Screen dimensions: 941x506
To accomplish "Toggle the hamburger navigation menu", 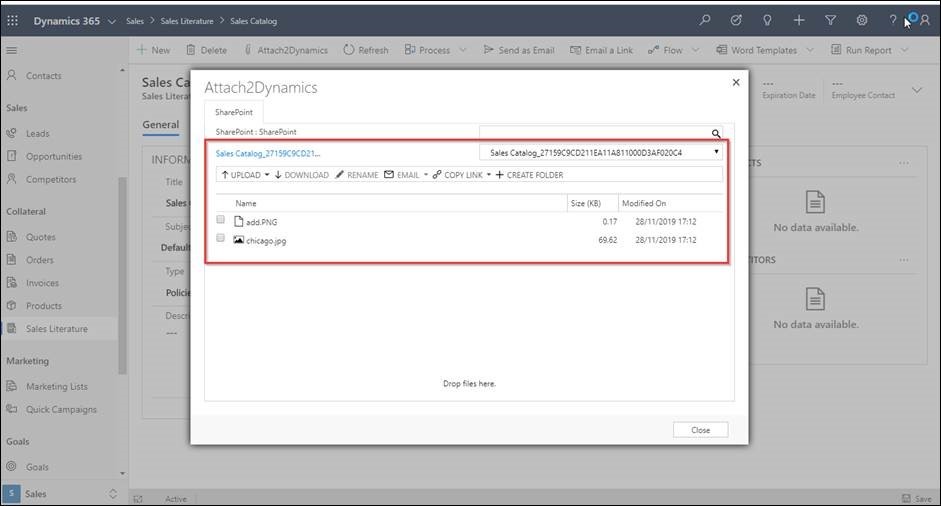I will (x=11, y=50).
